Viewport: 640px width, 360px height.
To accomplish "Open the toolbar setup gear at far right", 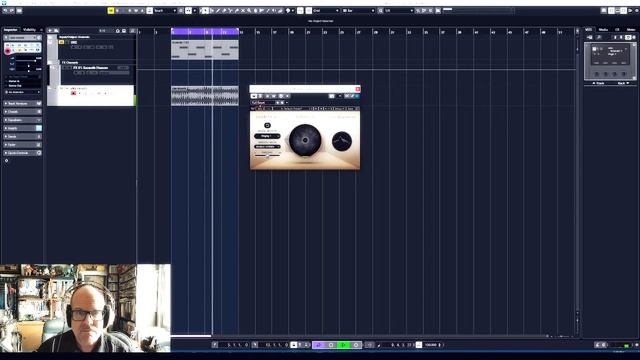I will pos(636,11).
